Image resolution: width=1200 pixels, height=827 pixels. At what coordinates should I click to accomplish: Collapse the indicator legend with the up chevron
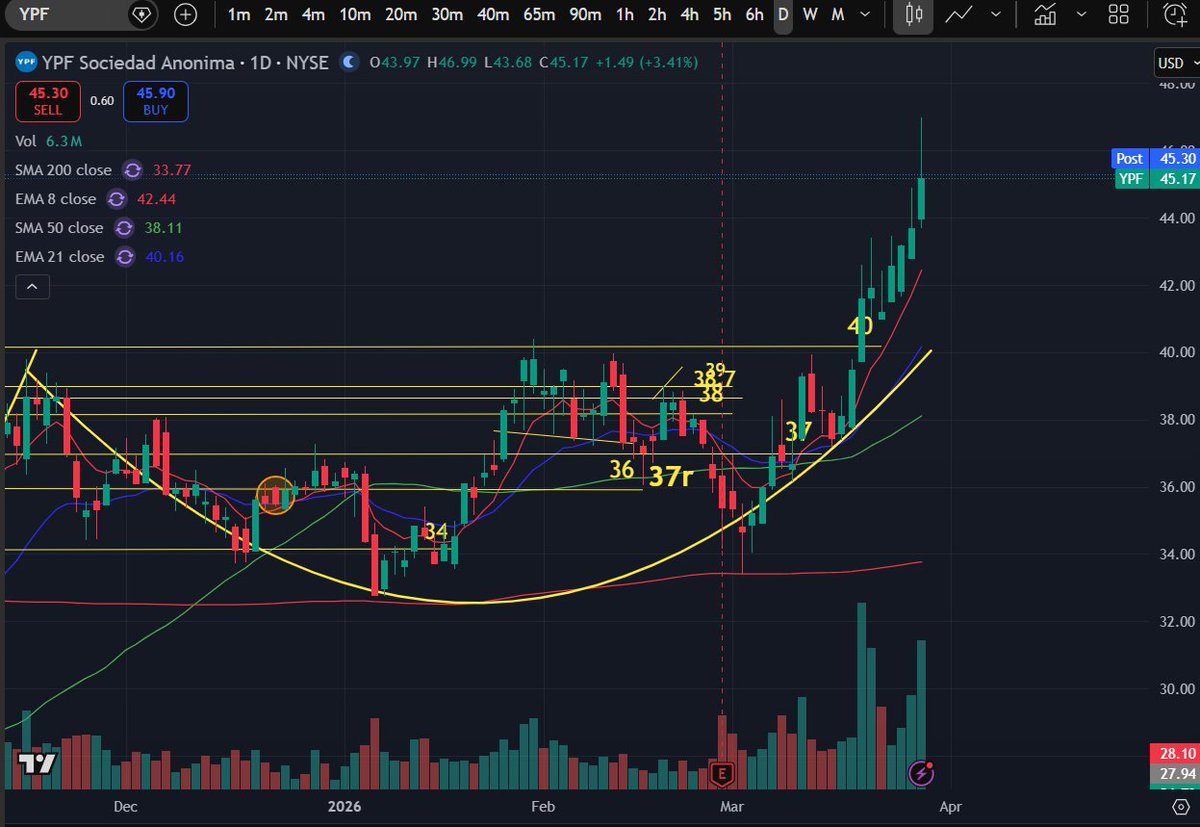click(32, 287)
